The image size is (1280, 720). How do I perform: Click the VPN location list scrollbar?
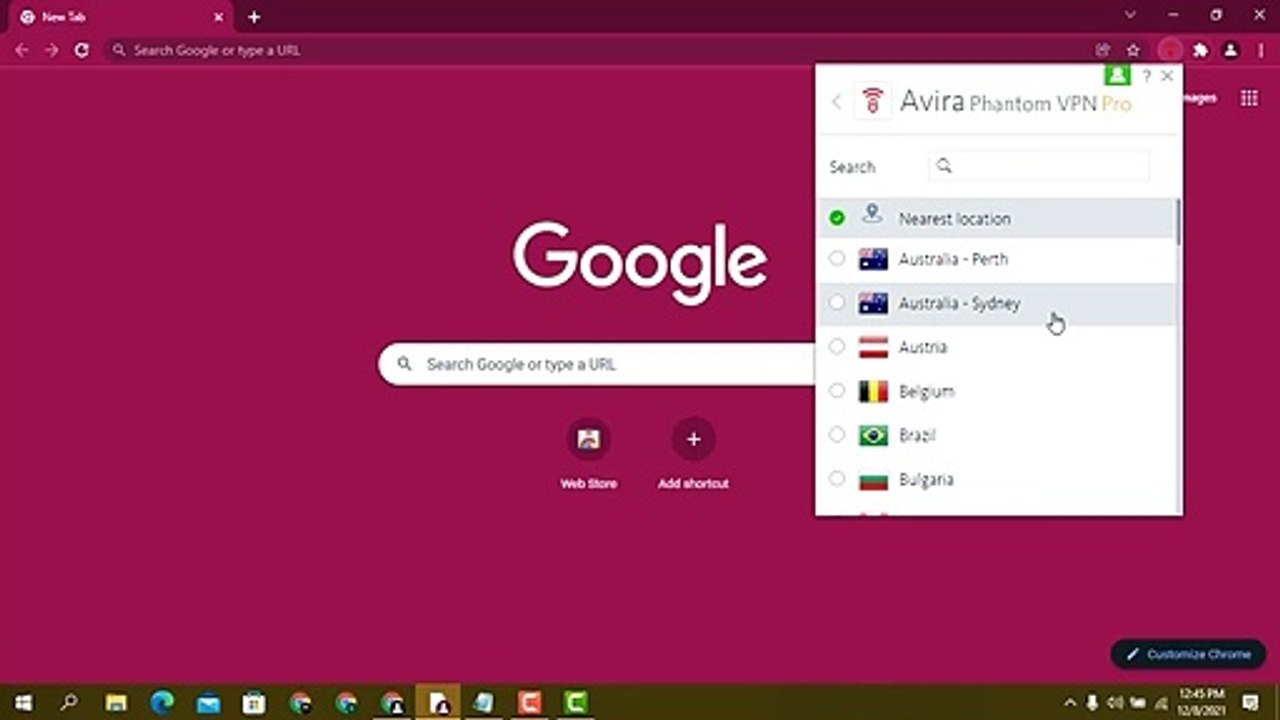1178,222
